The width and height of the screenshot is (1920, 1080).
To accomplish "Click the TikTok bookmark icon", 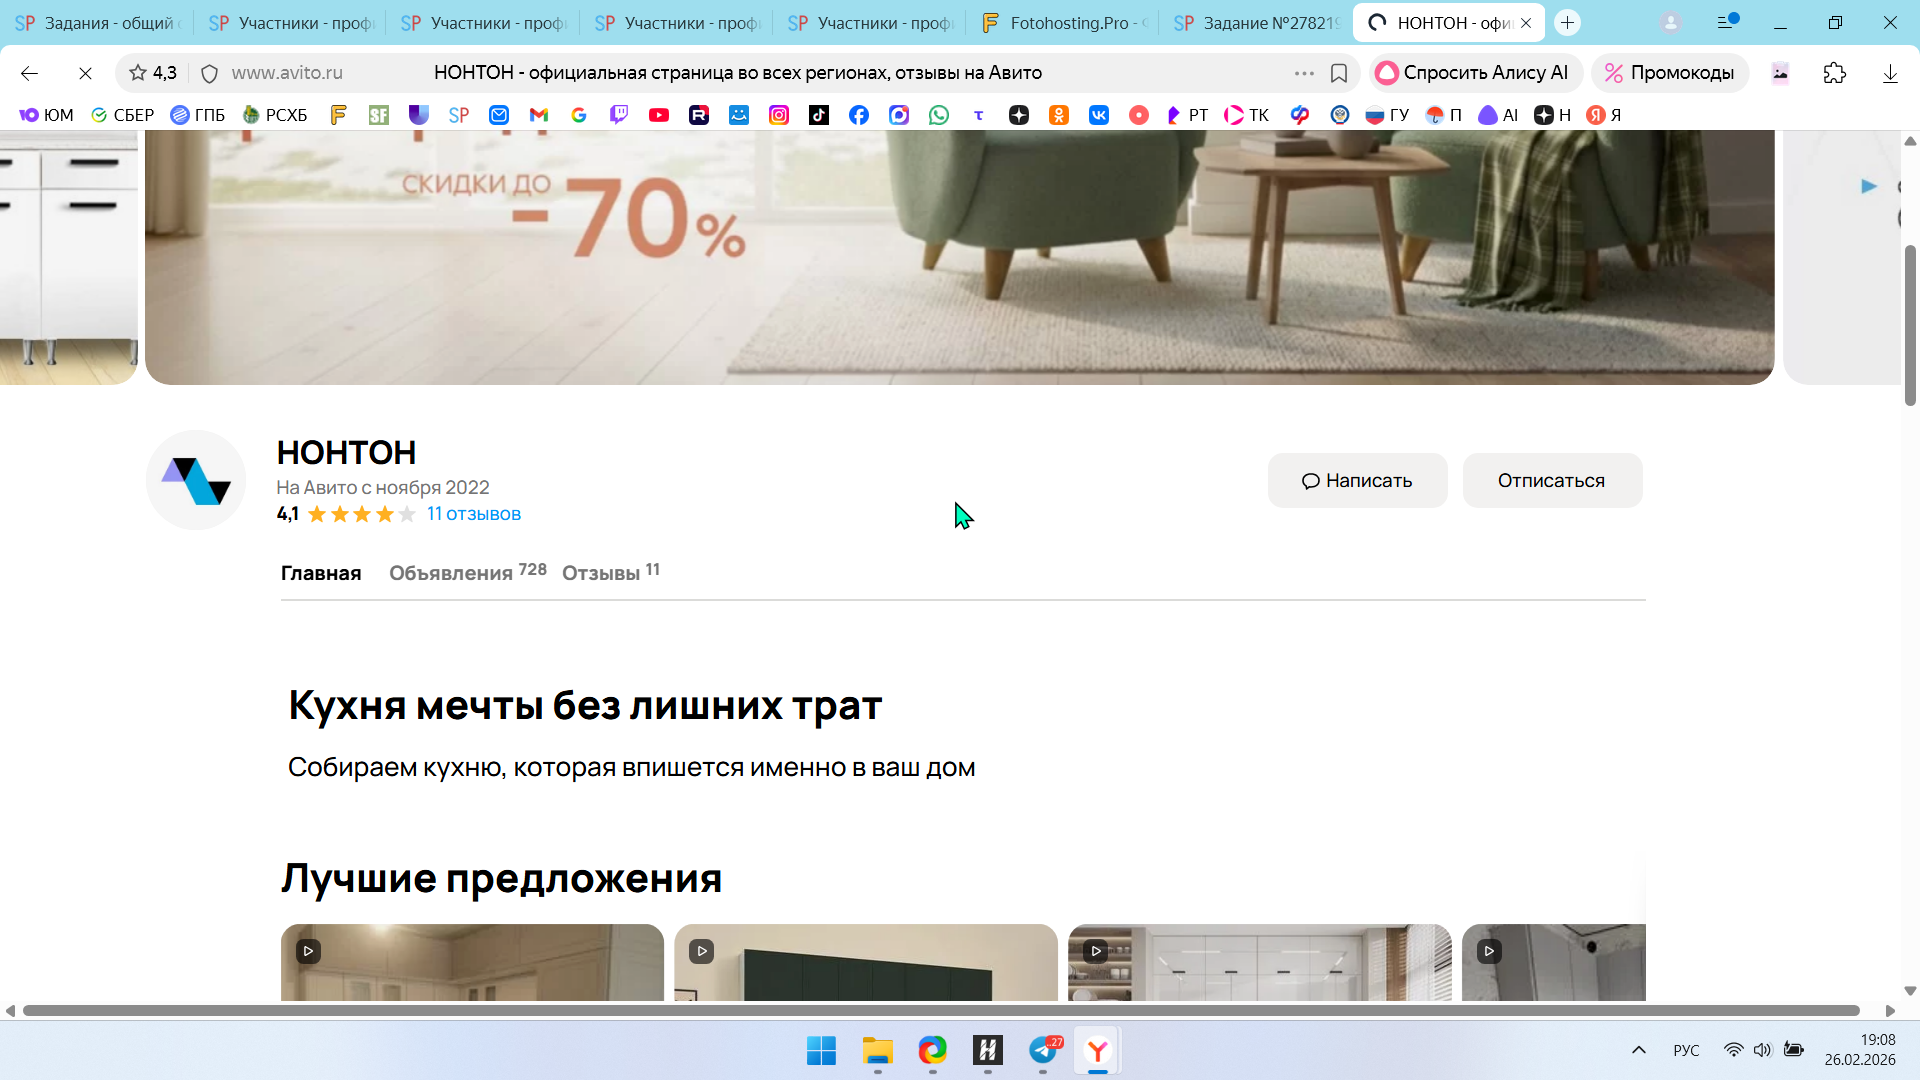I will (819, 115).
